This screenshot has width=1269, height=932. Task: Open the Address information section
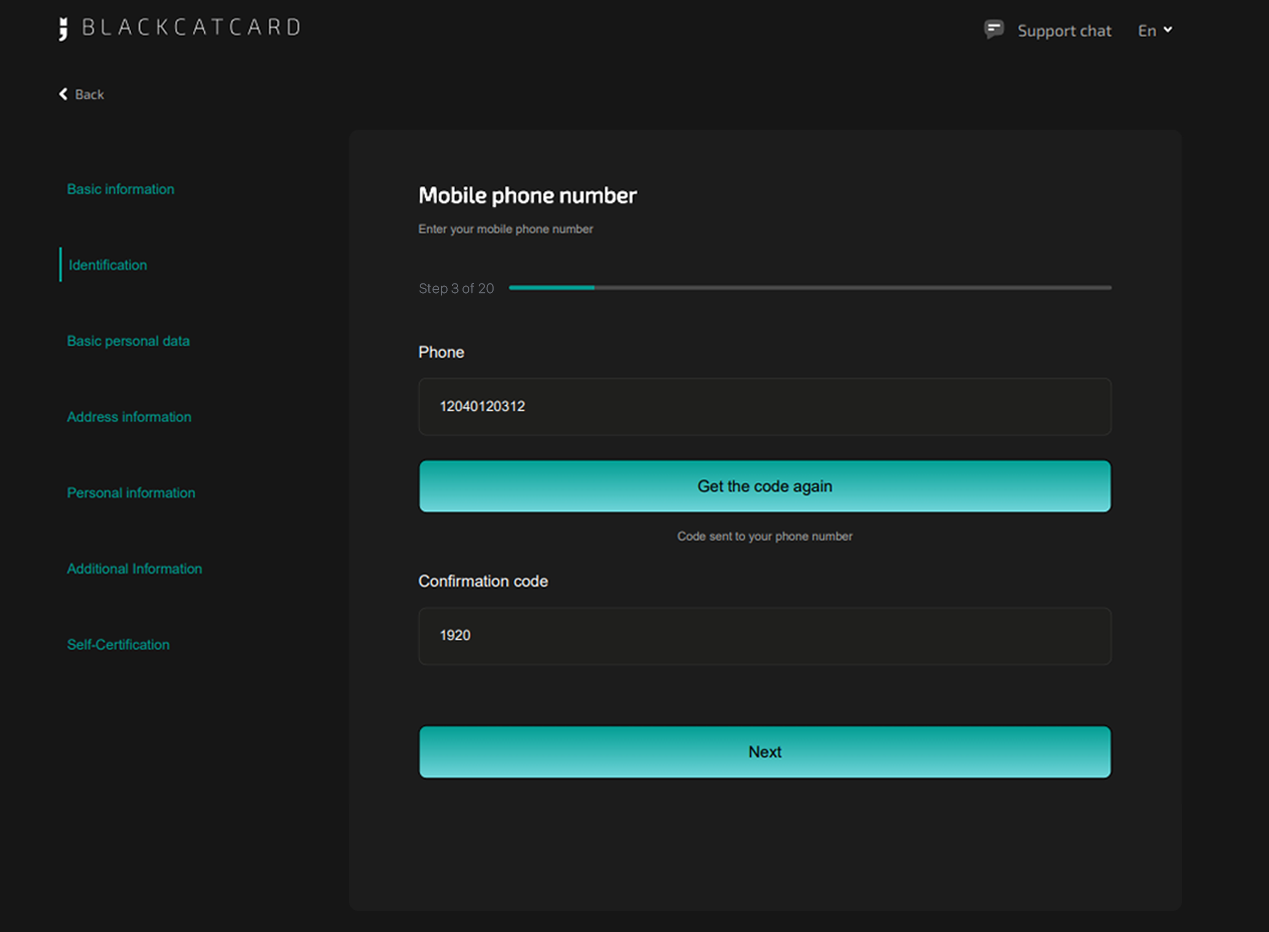point(129,417)
